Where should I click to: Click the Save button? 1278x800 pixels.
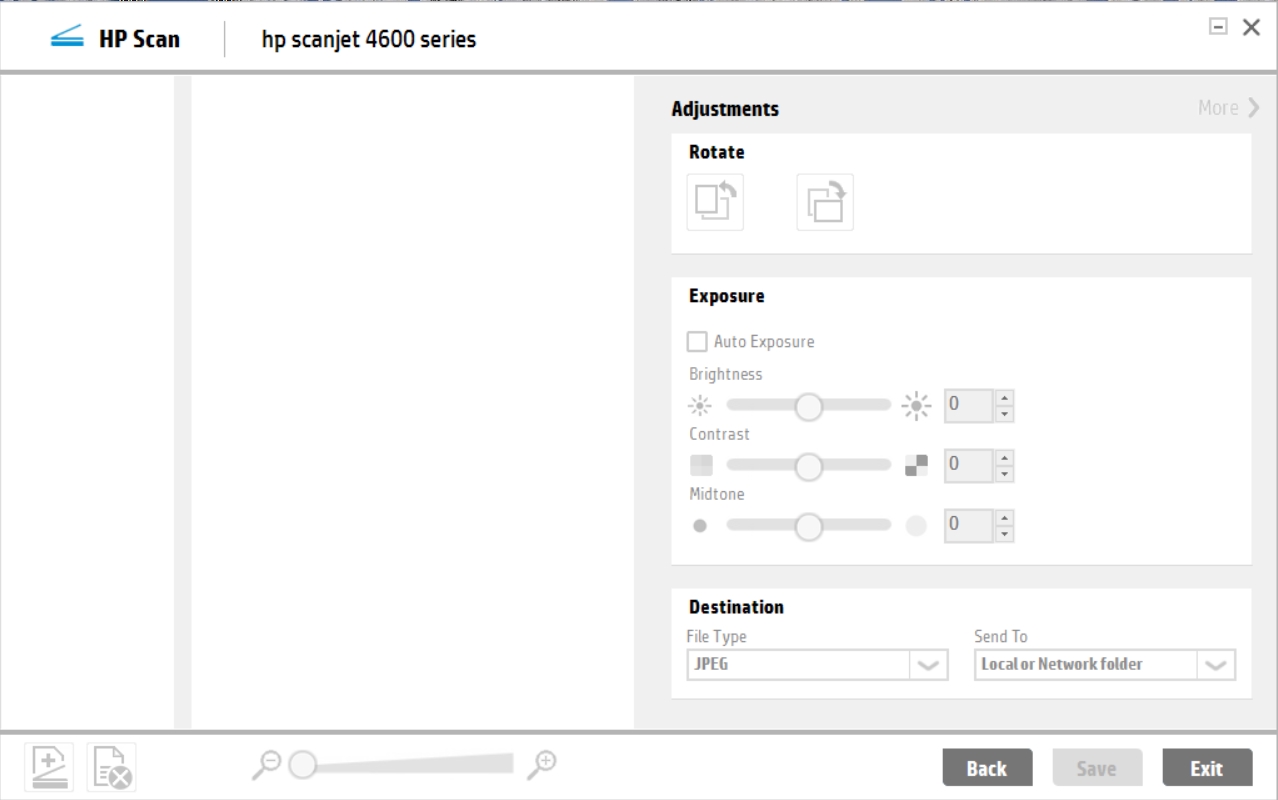tap(1096, 768)
